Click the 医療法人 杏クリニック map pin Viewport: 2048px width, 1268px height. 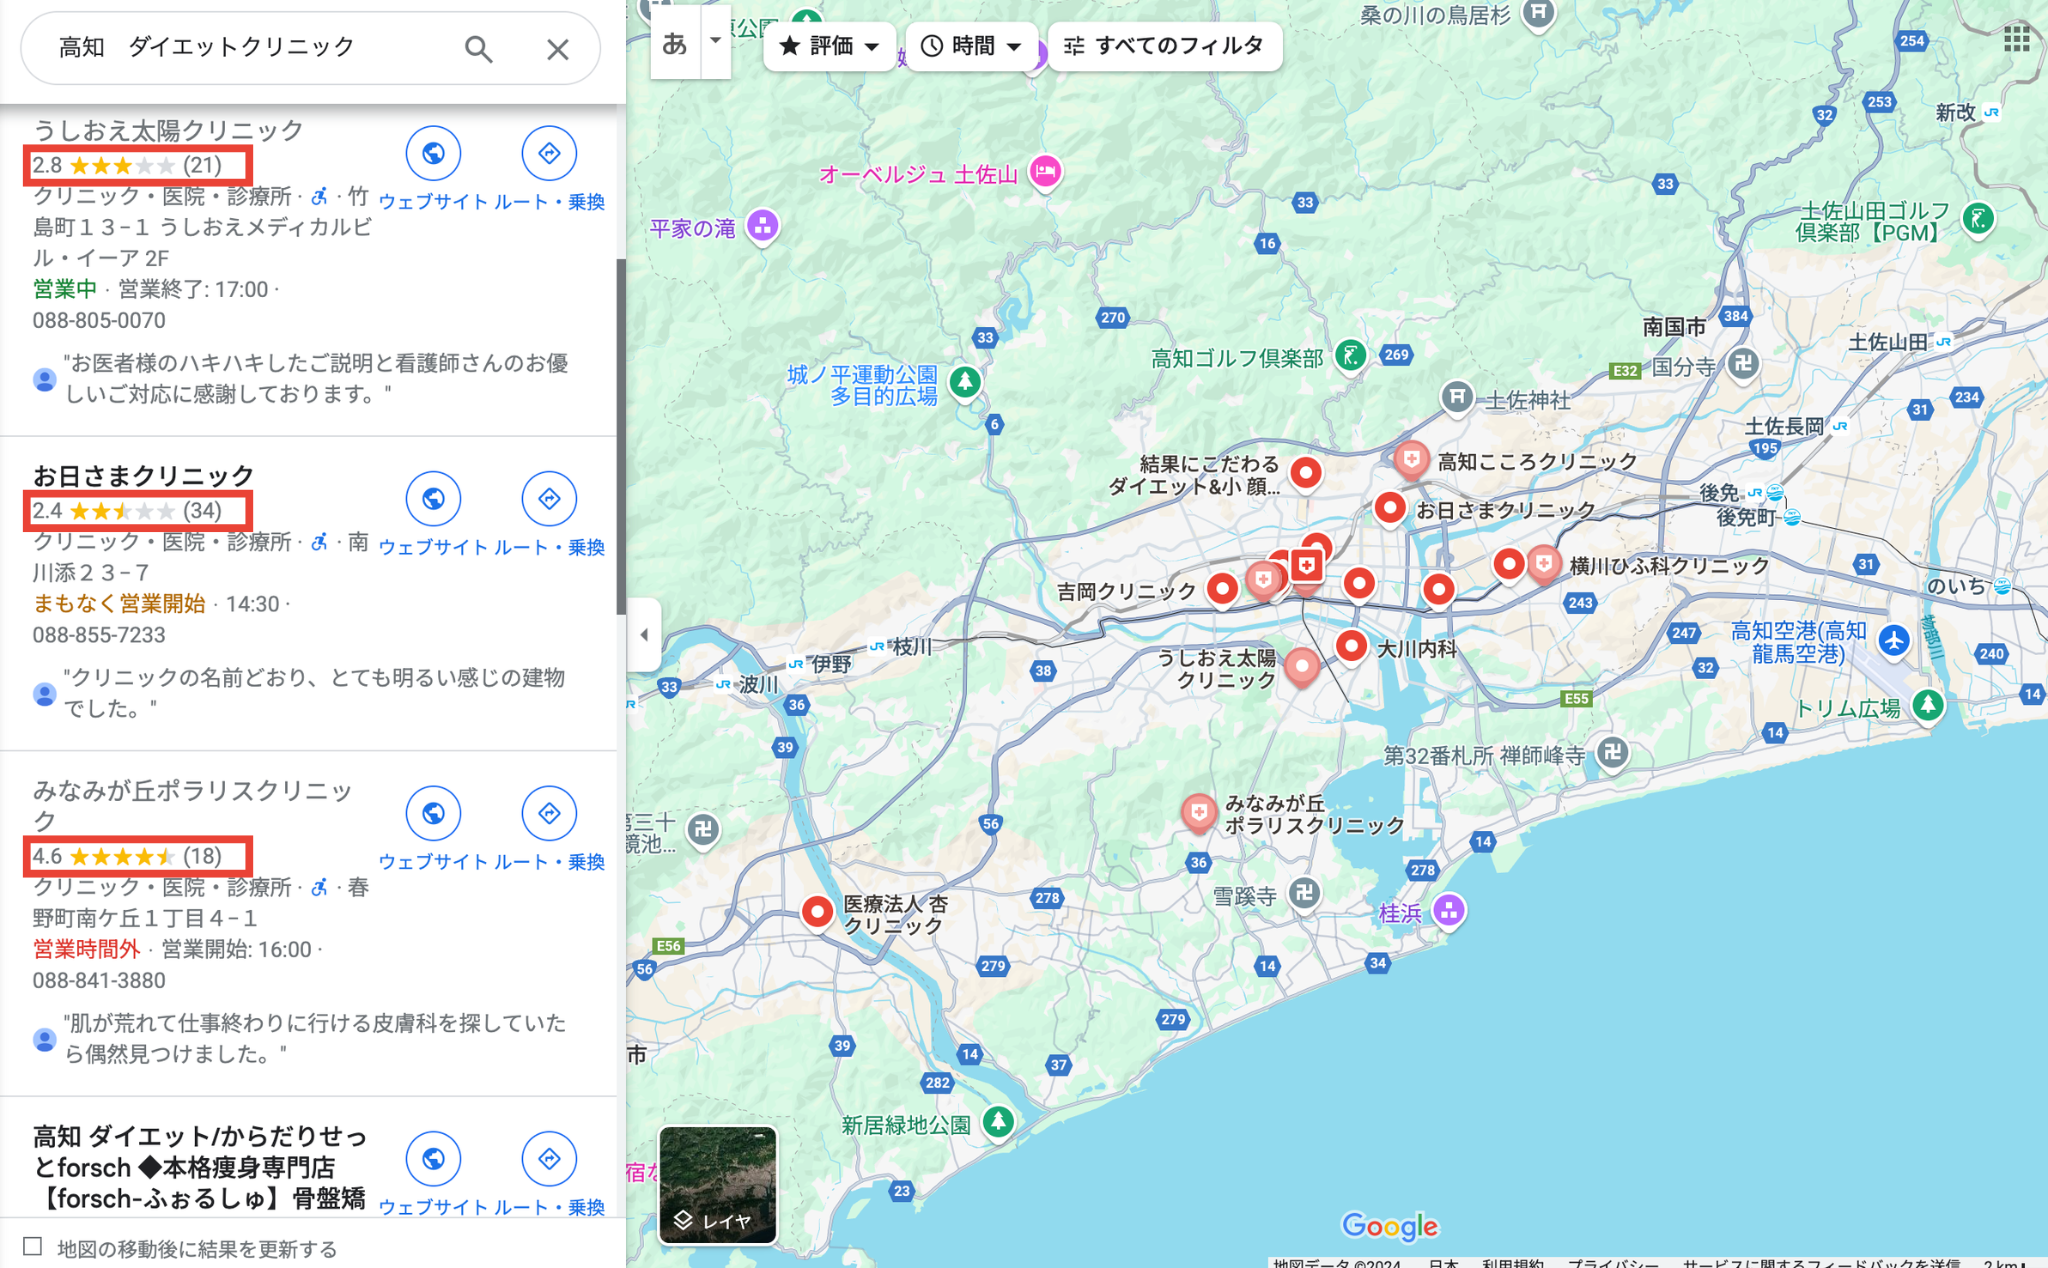click(817, 911)
